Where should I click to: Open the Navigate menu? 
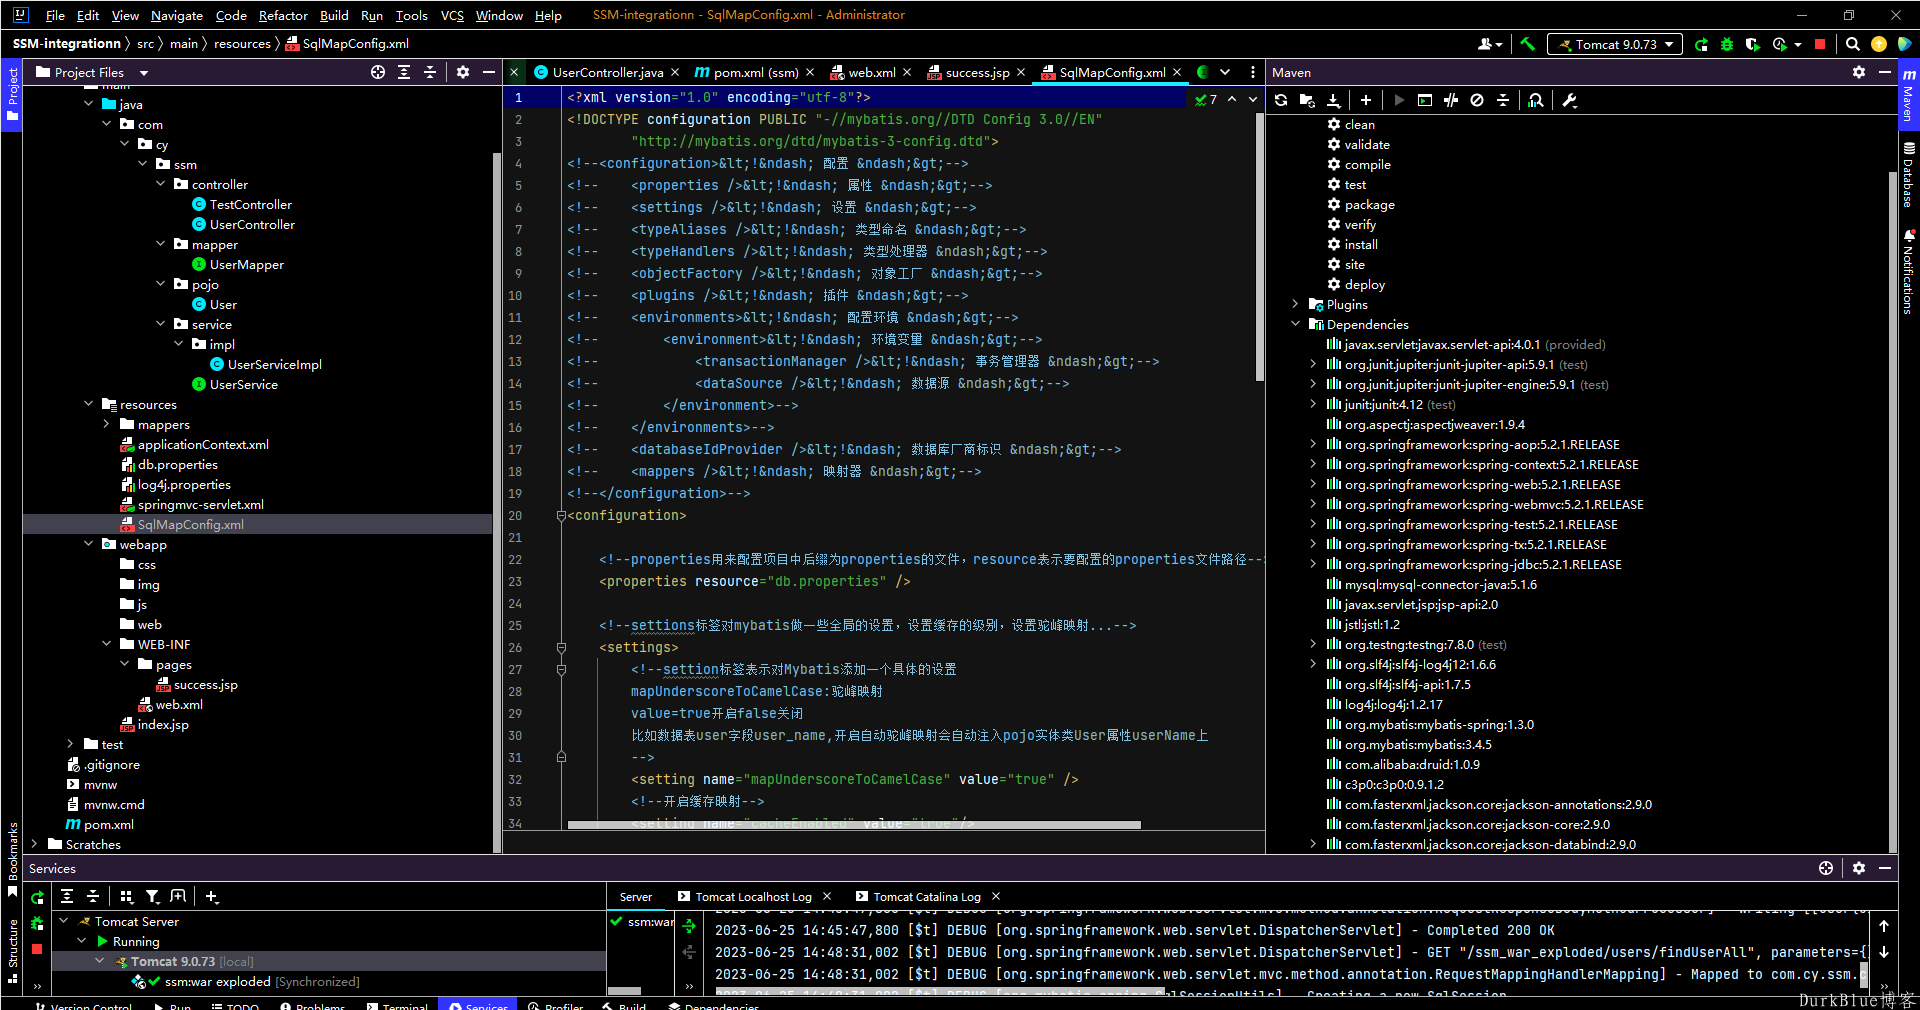(177, 15)
